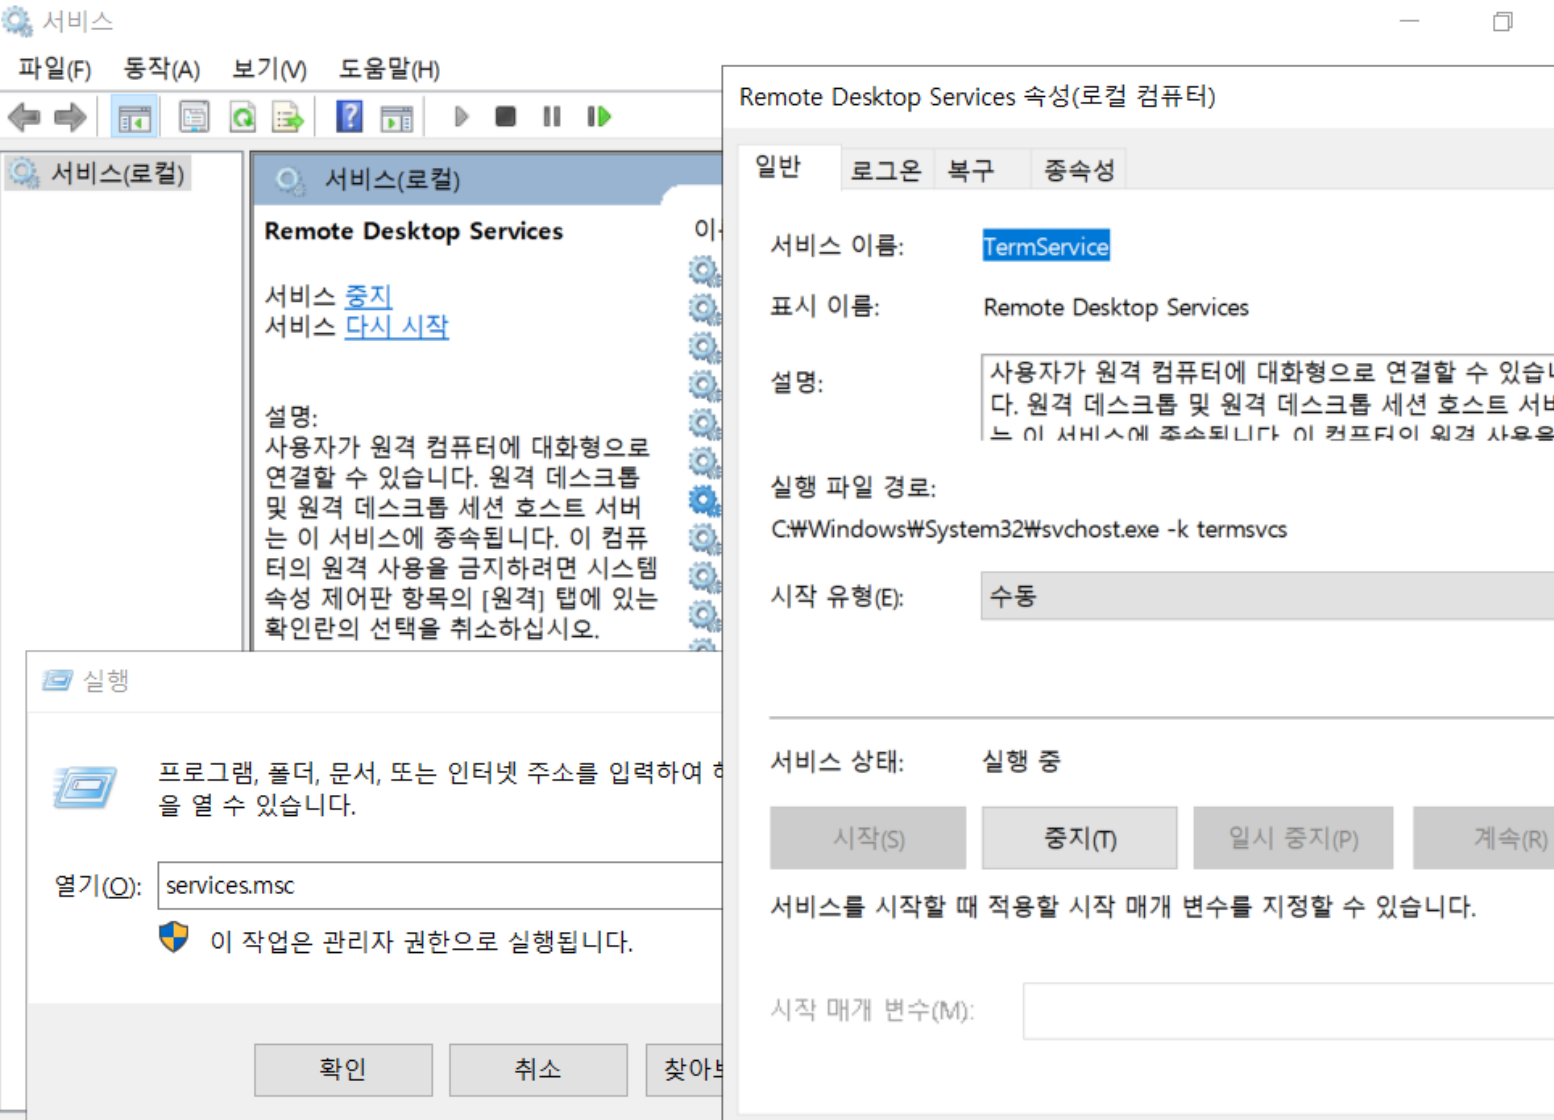1554x1120 pixels.
Task: Click Remote Desktop Services heading in Services pane
Action: point(414,231)
